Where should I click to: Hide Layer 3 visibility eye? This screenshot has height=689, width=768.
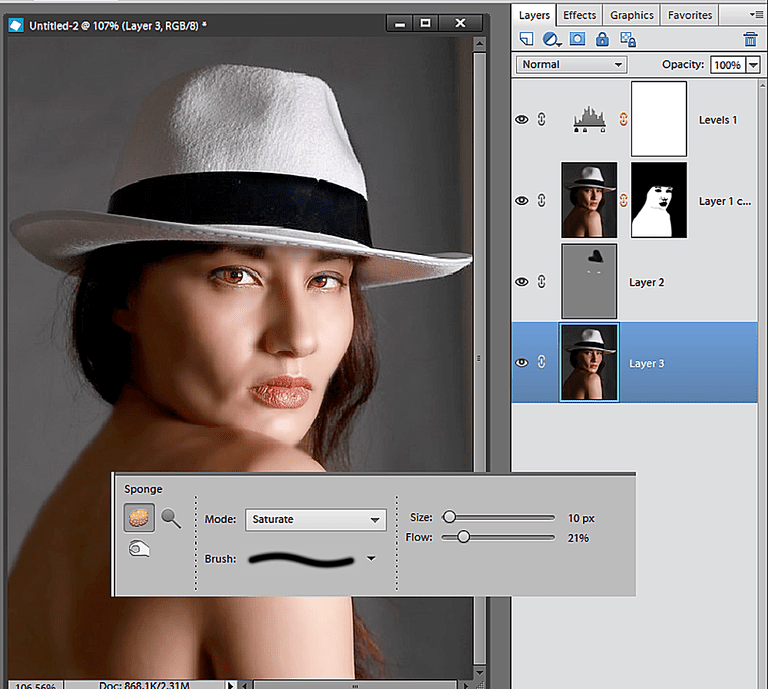coord(522,362)
